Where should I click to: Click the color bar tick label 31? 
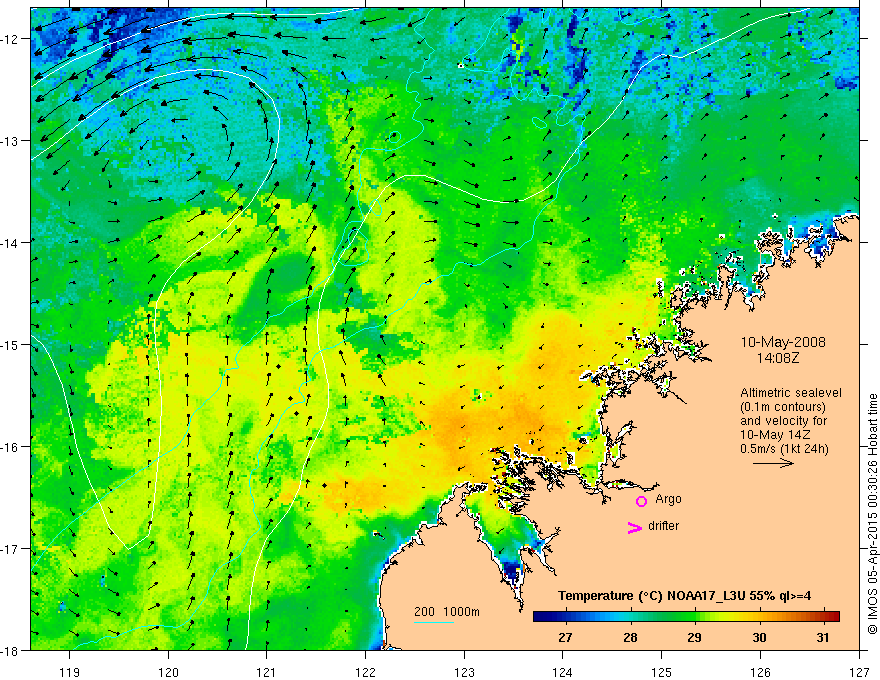(x=823, y=637)
